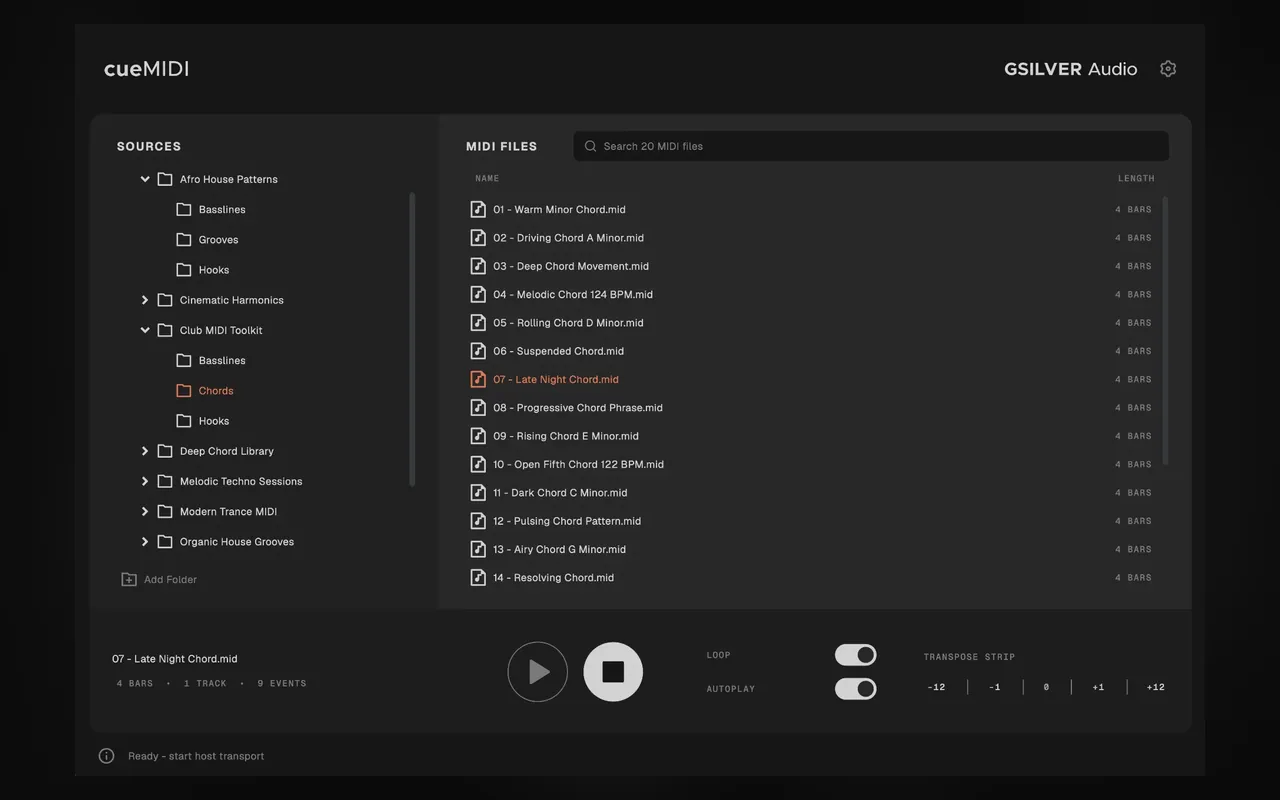Toggle the Autoplay switch
The image size is (1280, 800).
856,689
